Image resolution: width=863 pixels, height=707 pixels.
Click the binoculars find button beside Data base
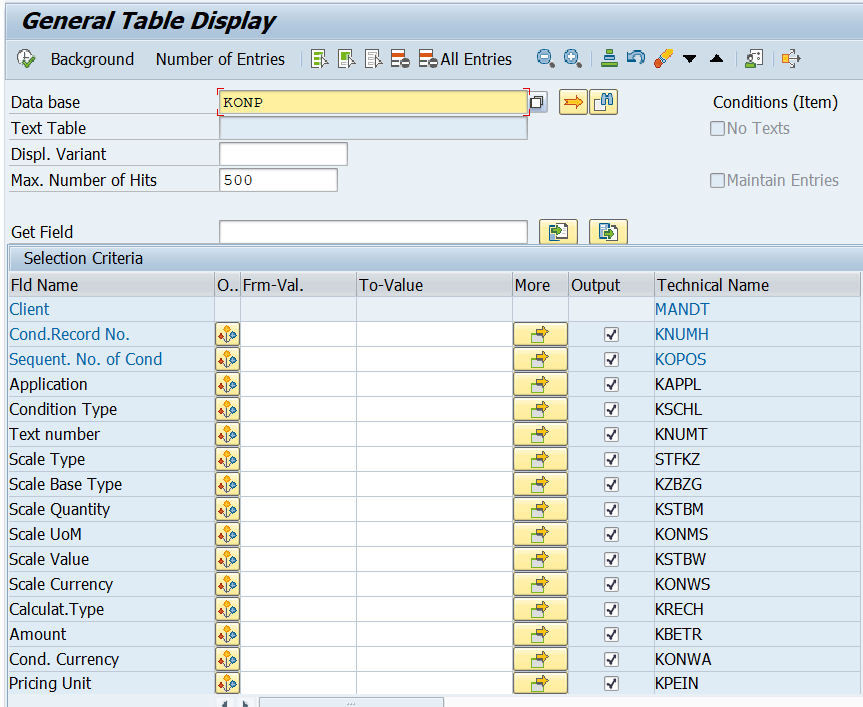[603, 102]
